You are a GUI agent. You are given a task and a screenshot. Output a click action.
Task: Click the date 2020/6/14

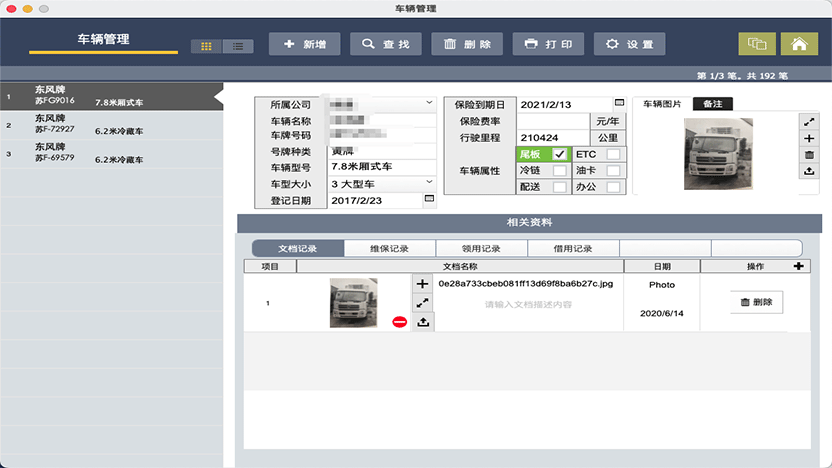[x=662, y=314]
